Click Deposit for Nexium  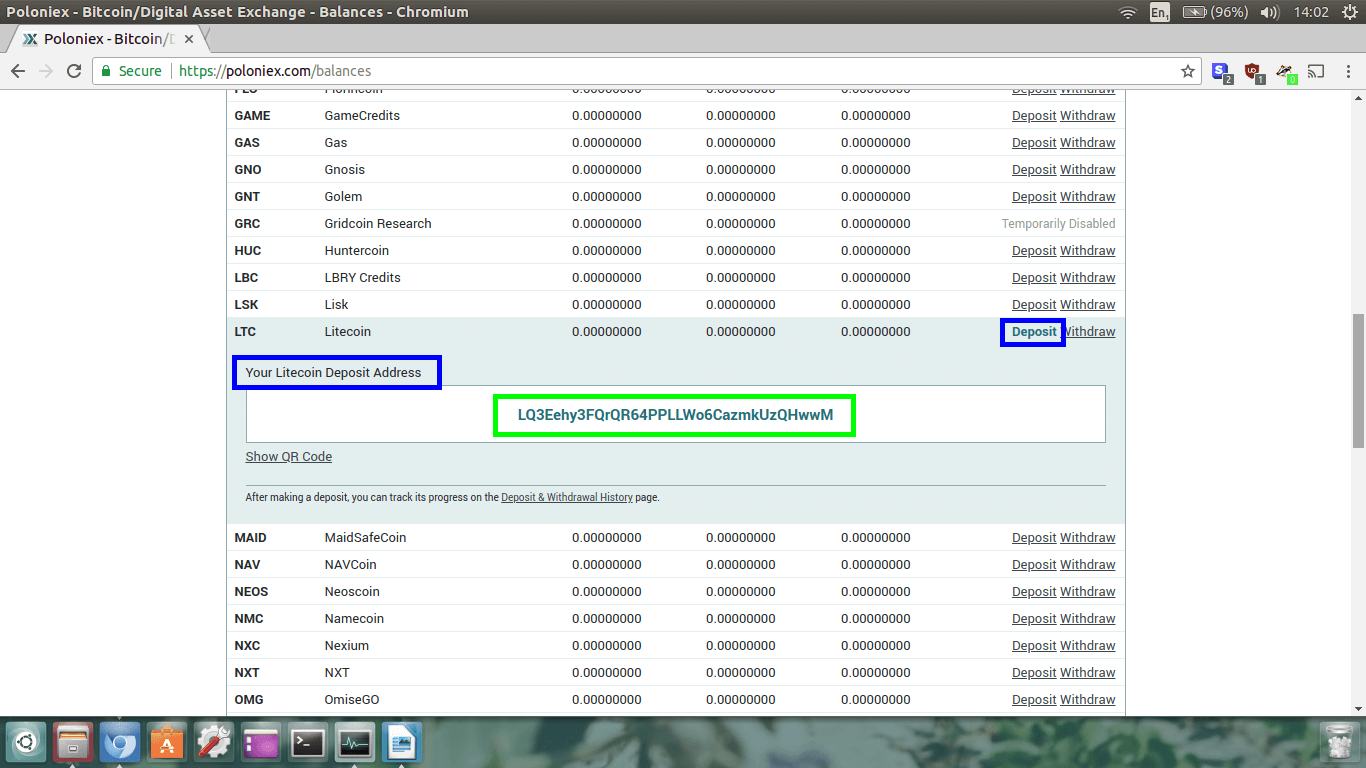[x=1034, y=646]
